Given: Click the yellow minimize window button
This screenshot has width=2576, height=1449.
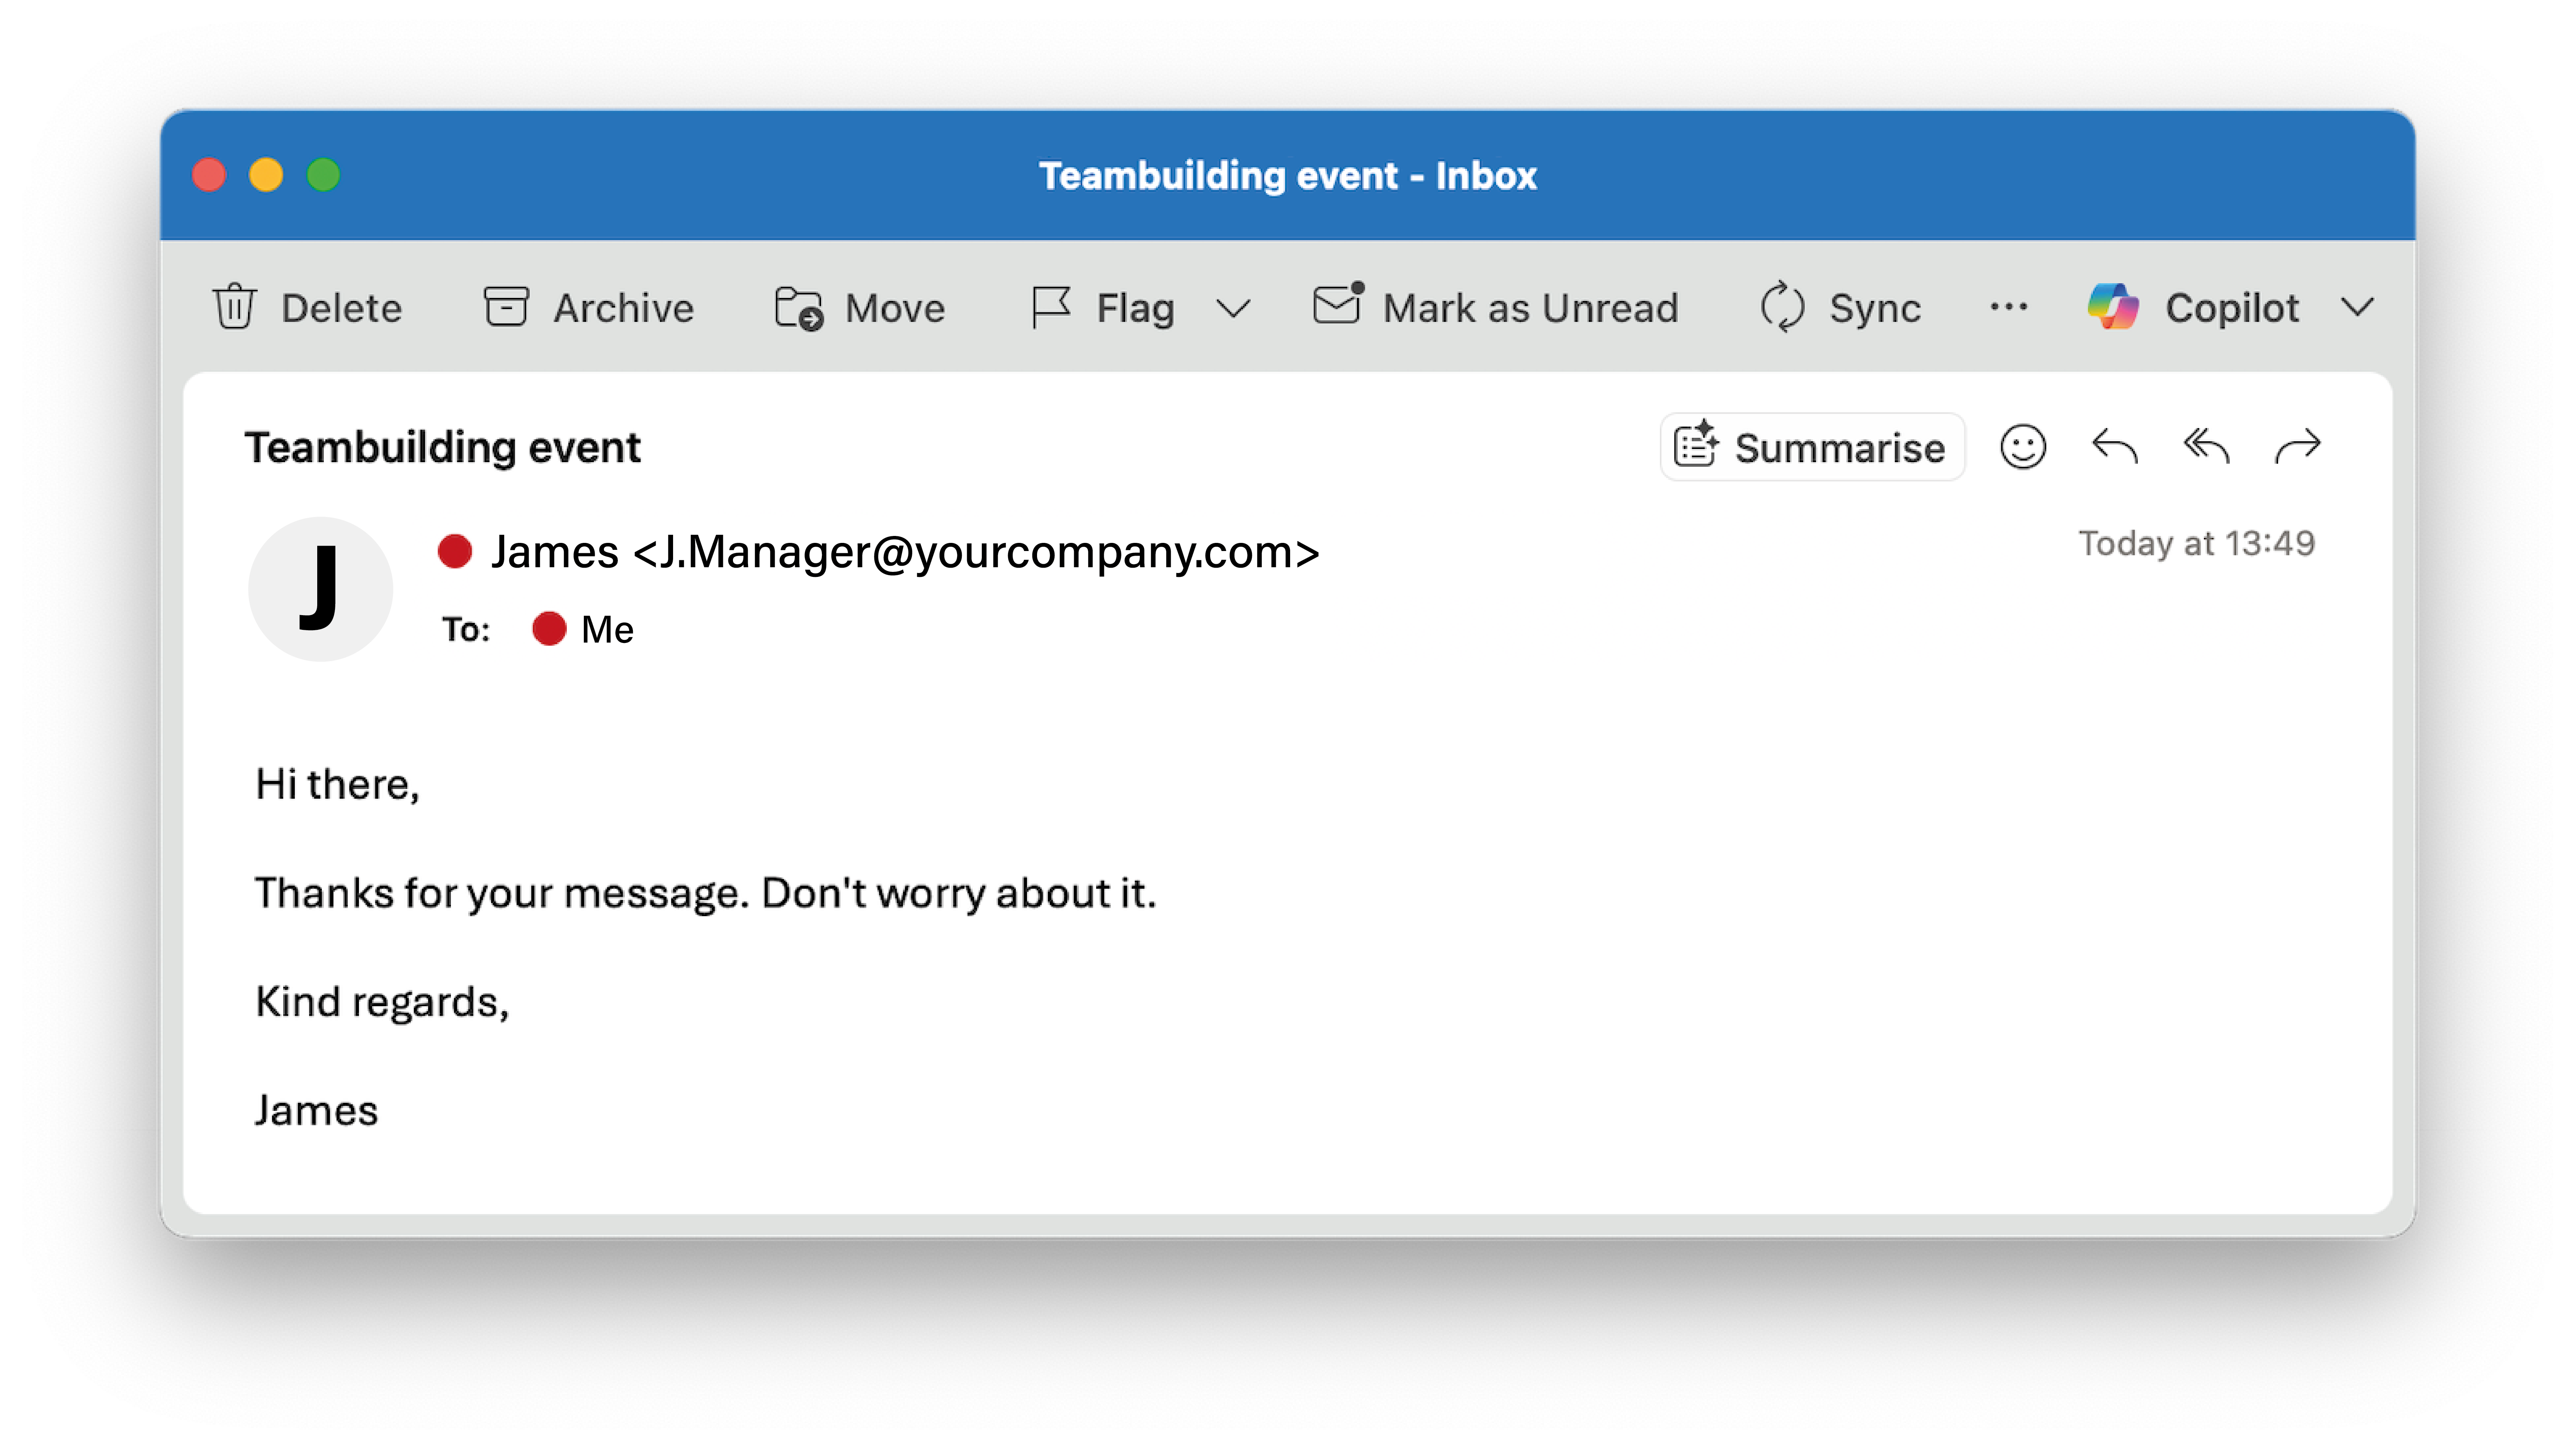Looking at the screenshot, I should 266,175.
